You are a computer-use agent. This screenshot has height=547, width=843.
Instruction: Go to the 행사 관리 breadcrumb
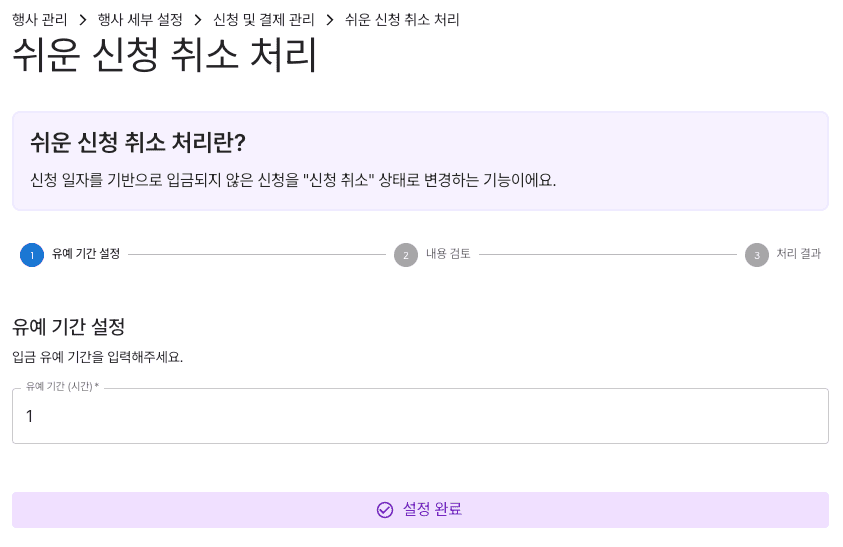(40, 19)
